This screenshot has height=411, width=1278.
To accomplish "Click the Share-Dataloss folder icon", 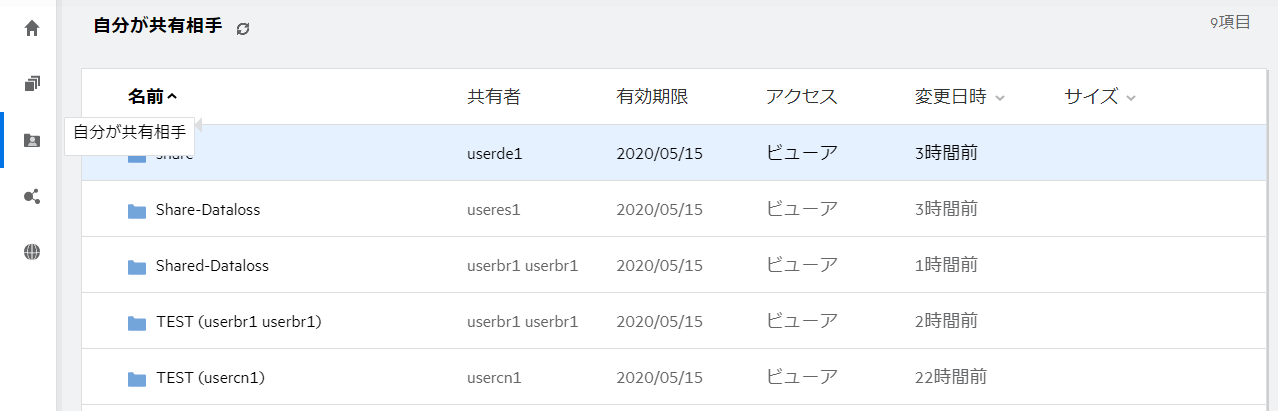I will click(x=137, y=211).
